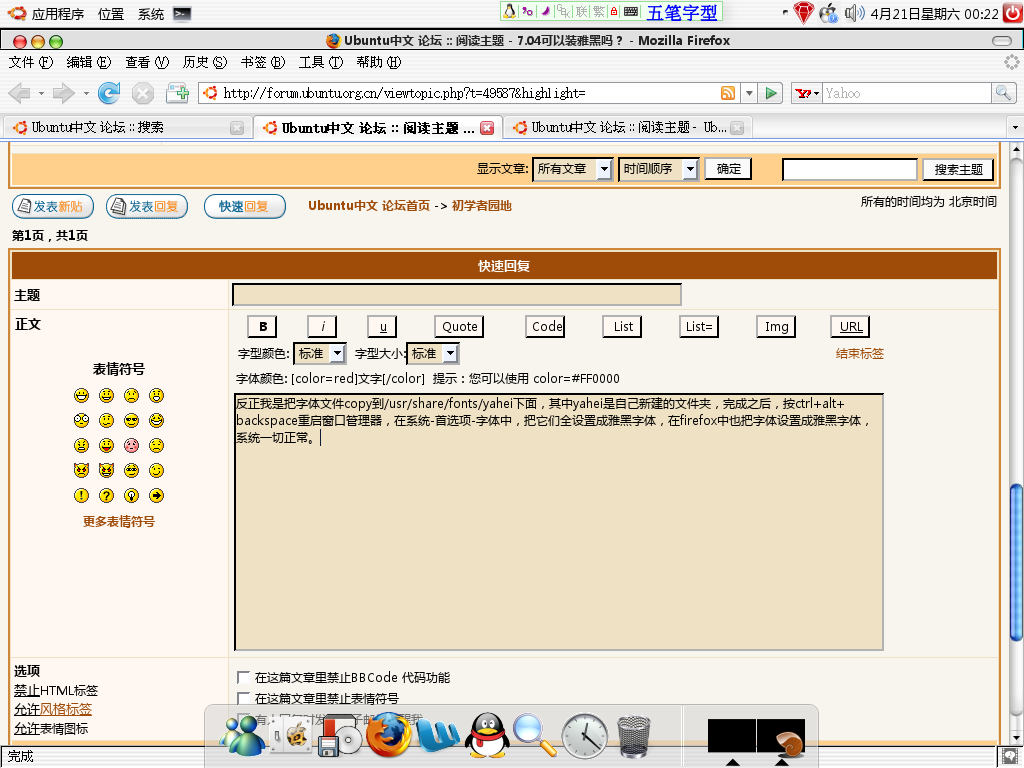Switch to the Ubuntu中文 论坛 :: 搜索 tab

click(127, 127)
